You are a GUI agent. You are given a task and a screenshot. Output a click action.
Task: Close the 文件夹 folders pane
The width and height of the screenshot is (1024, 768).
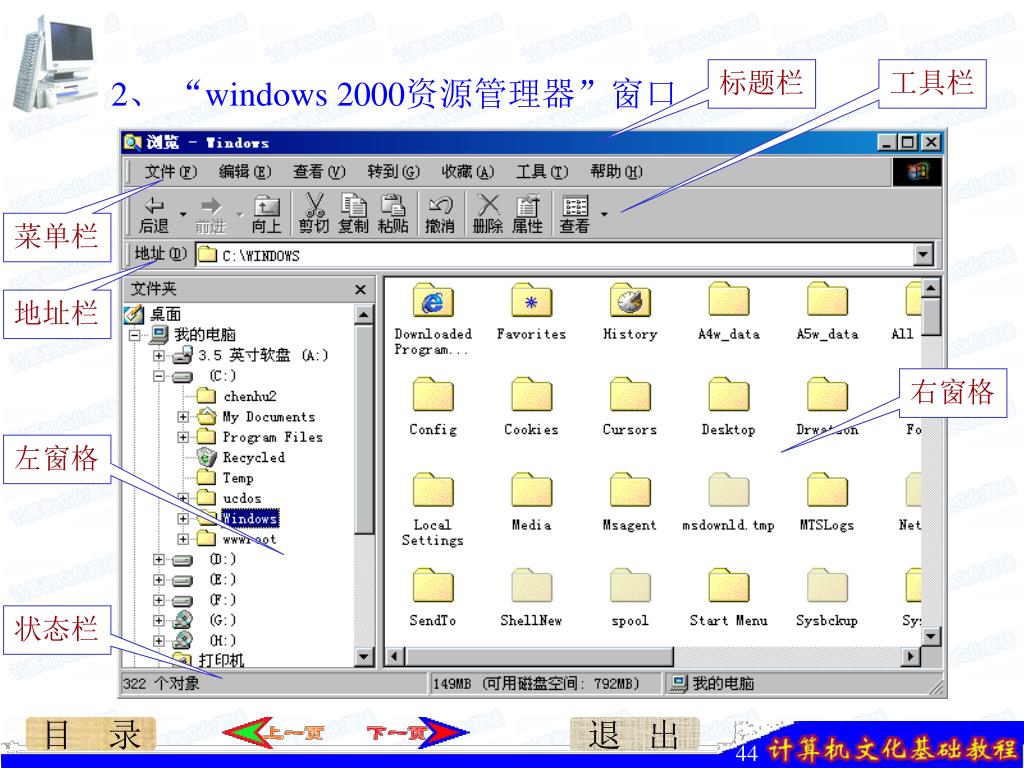(360, 289)
